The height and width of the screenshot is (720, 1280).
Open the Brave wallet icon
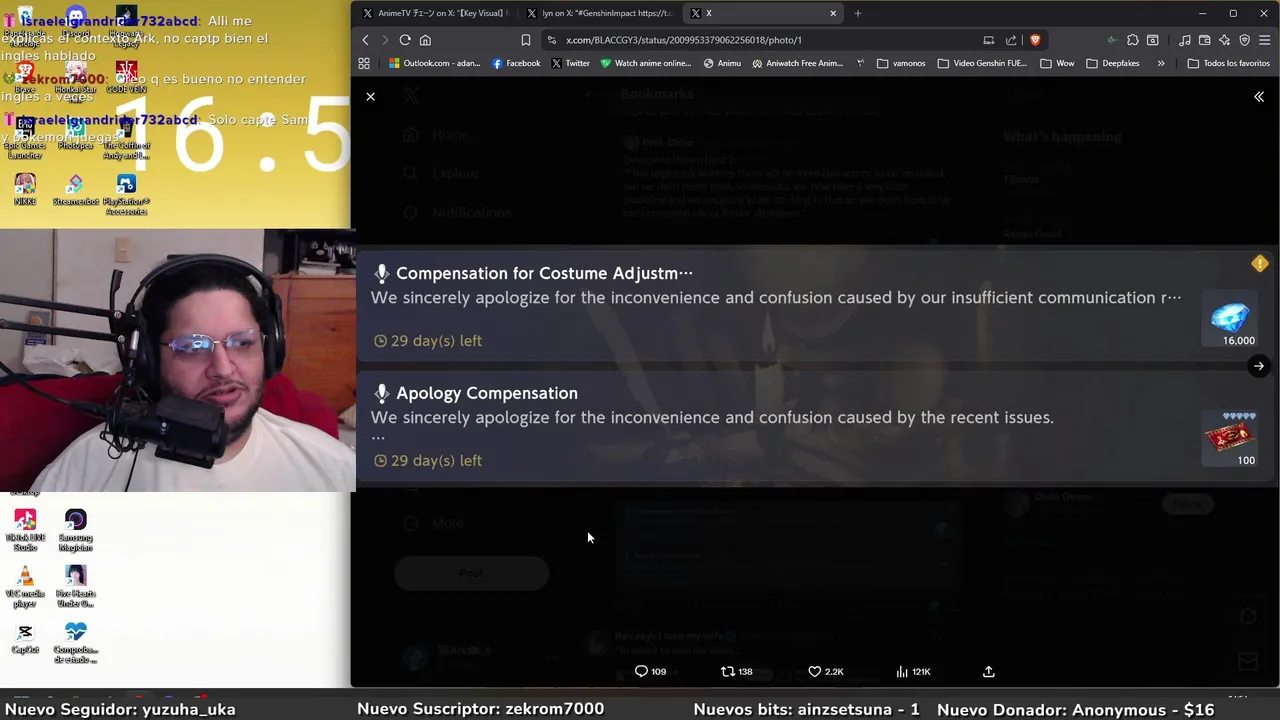[x=1204, y=40]
